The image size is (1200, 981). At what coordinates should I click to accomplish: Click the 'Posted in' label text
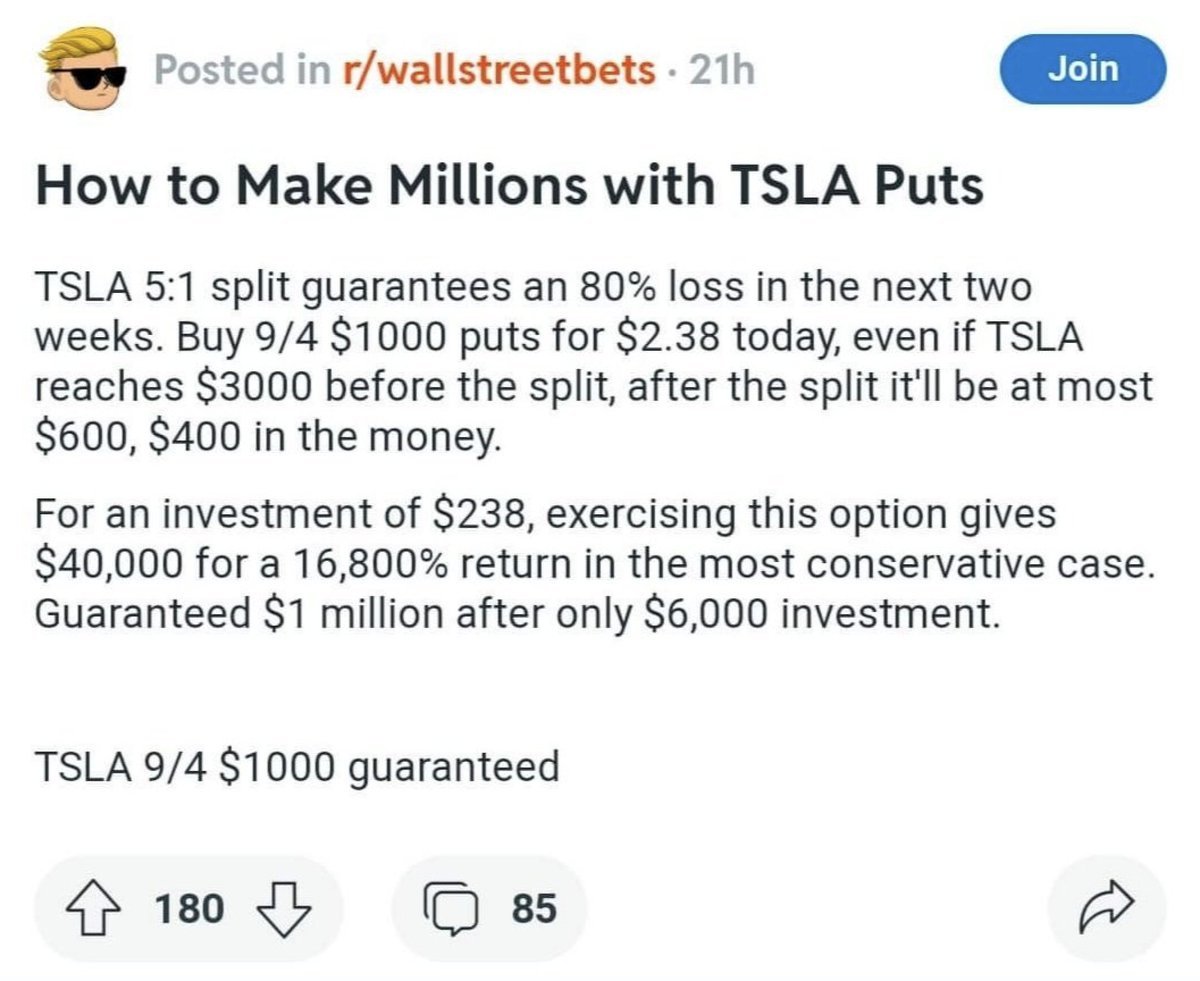240,70
